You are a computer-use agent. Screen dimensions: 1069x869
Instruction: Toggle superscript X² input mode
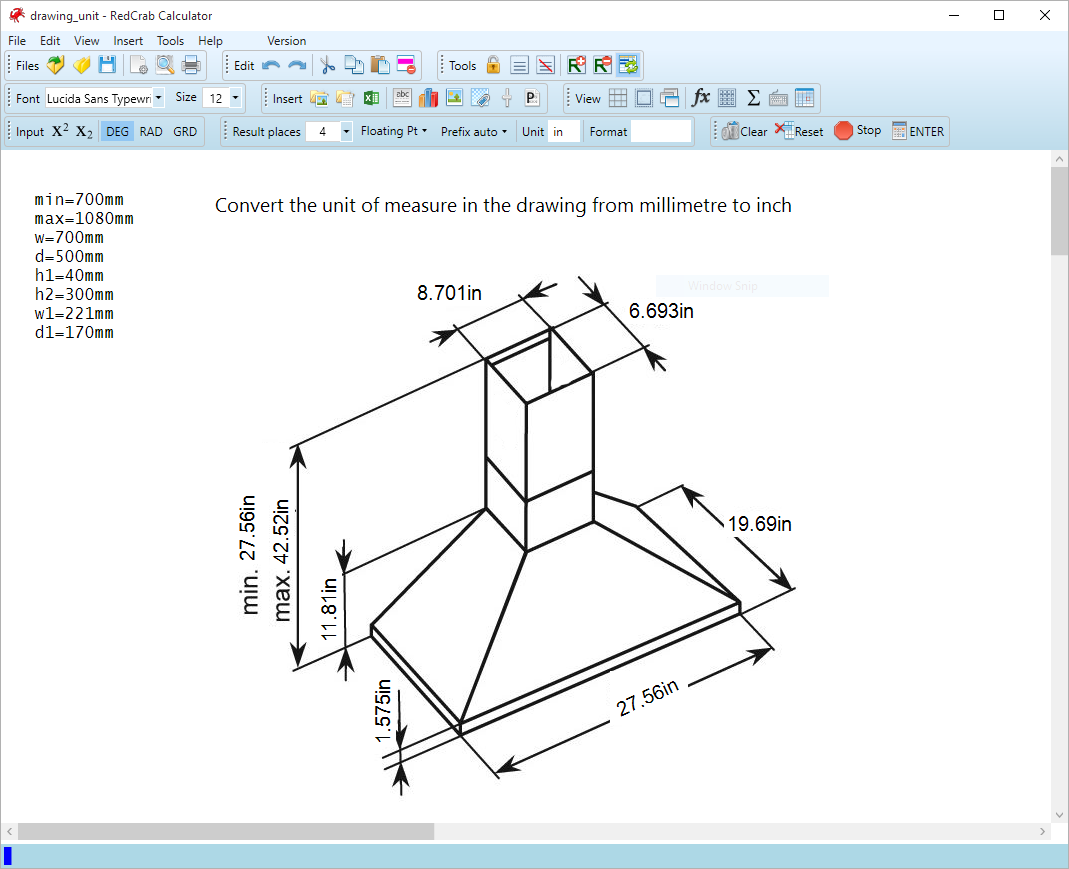60,131
